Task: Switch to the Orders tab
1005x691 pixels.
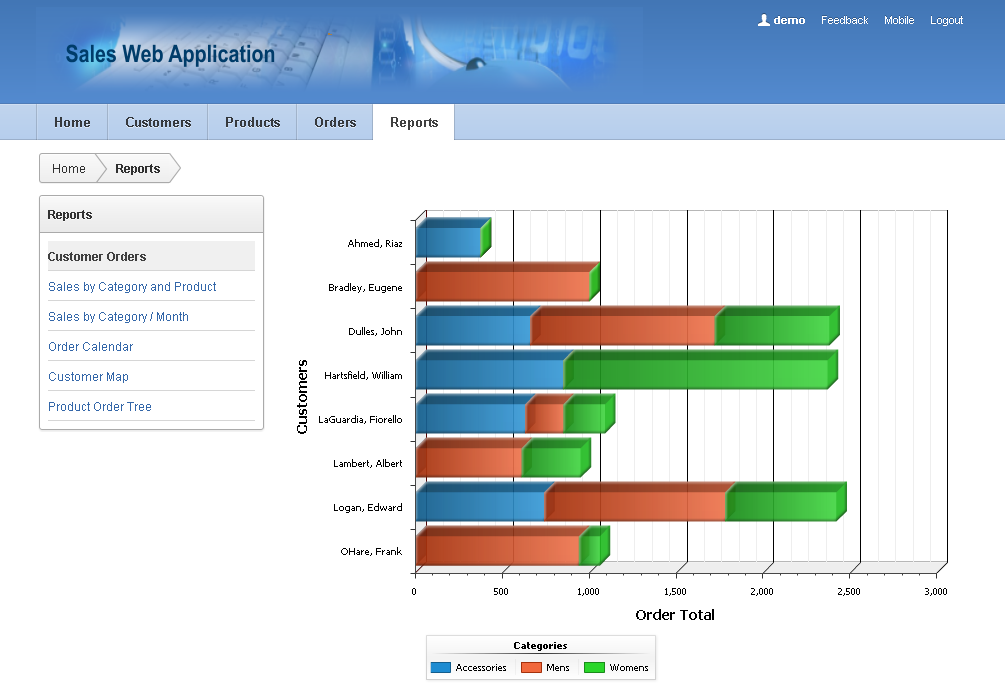Action: (335, 122)
